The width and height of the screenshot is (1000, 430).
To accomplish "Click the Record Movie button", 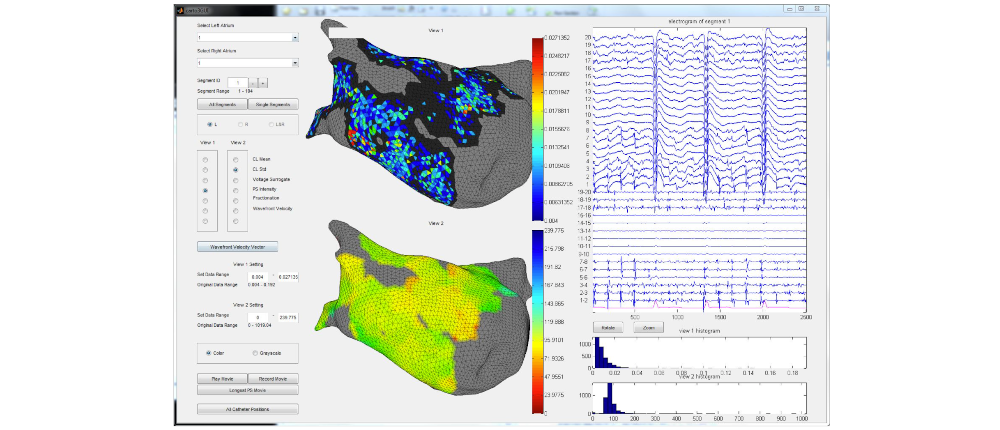I will click(273, 379).
